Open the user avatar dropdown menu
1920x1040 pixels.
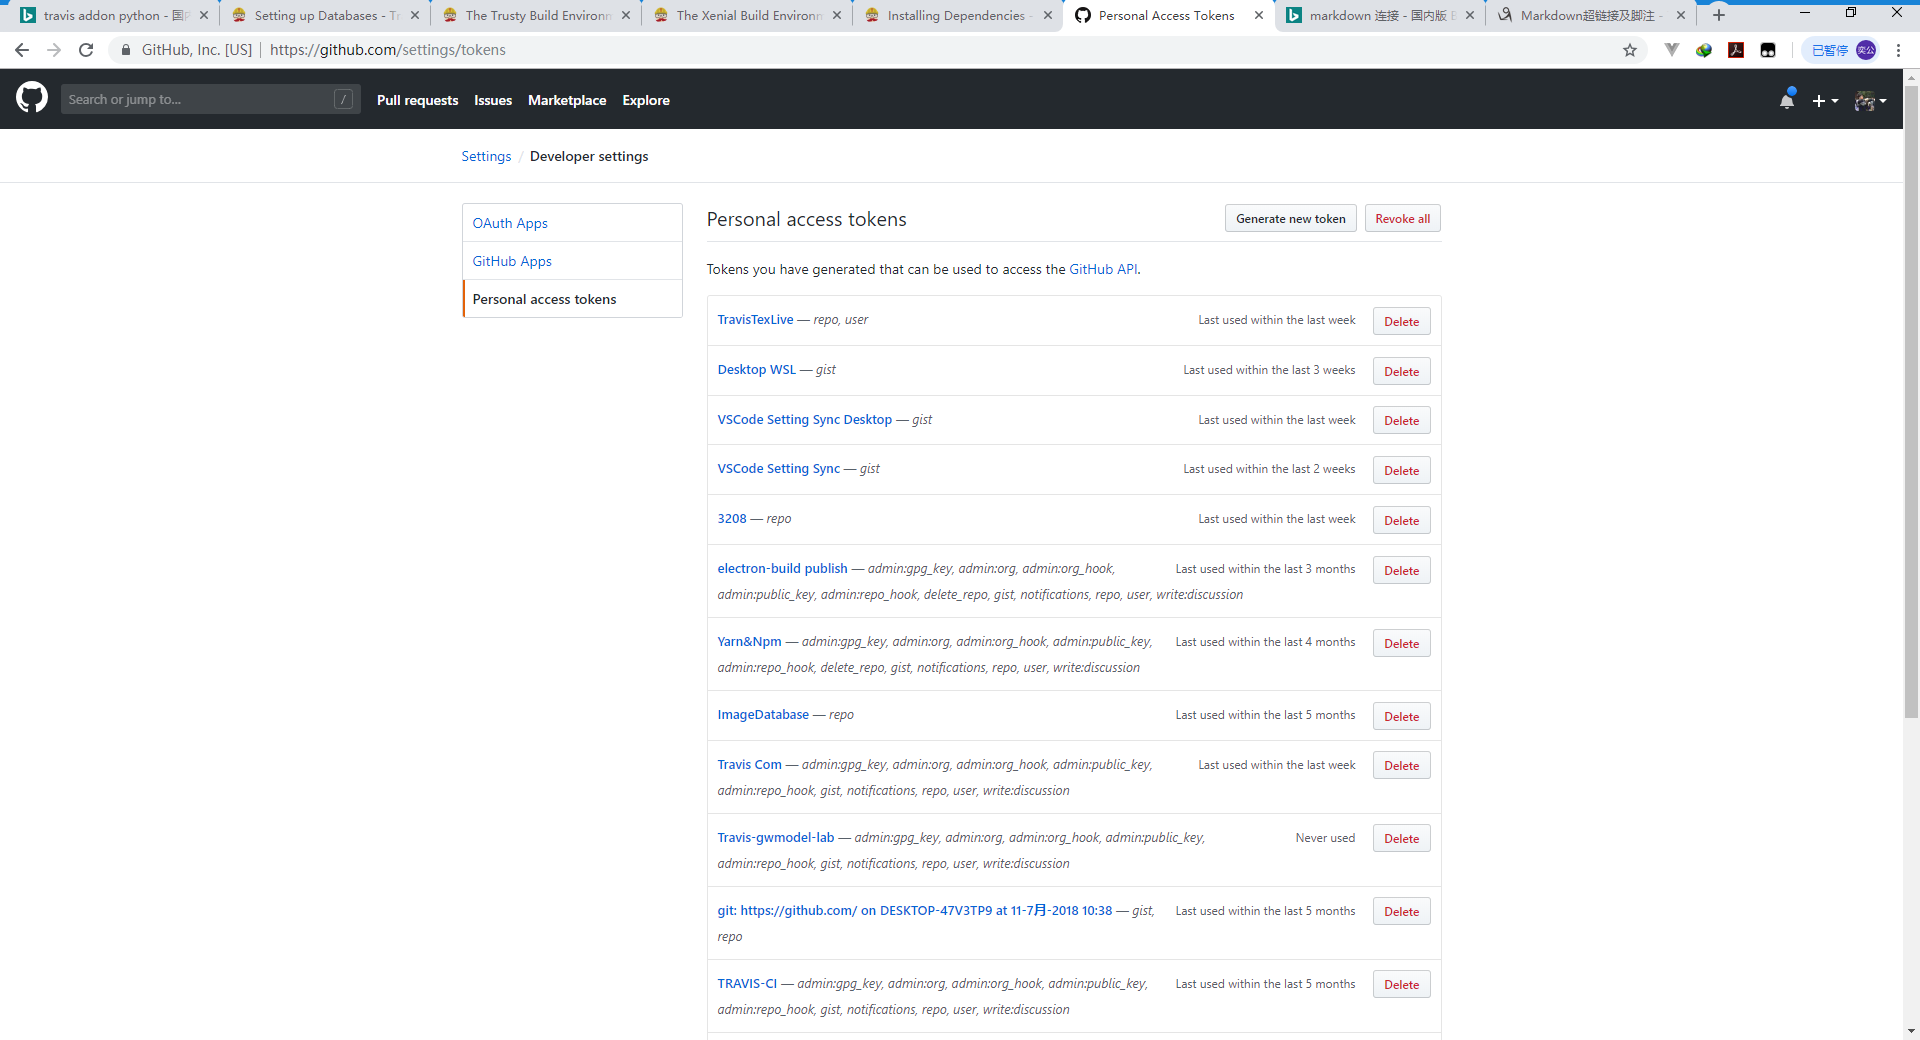(x=1870, y=101)
